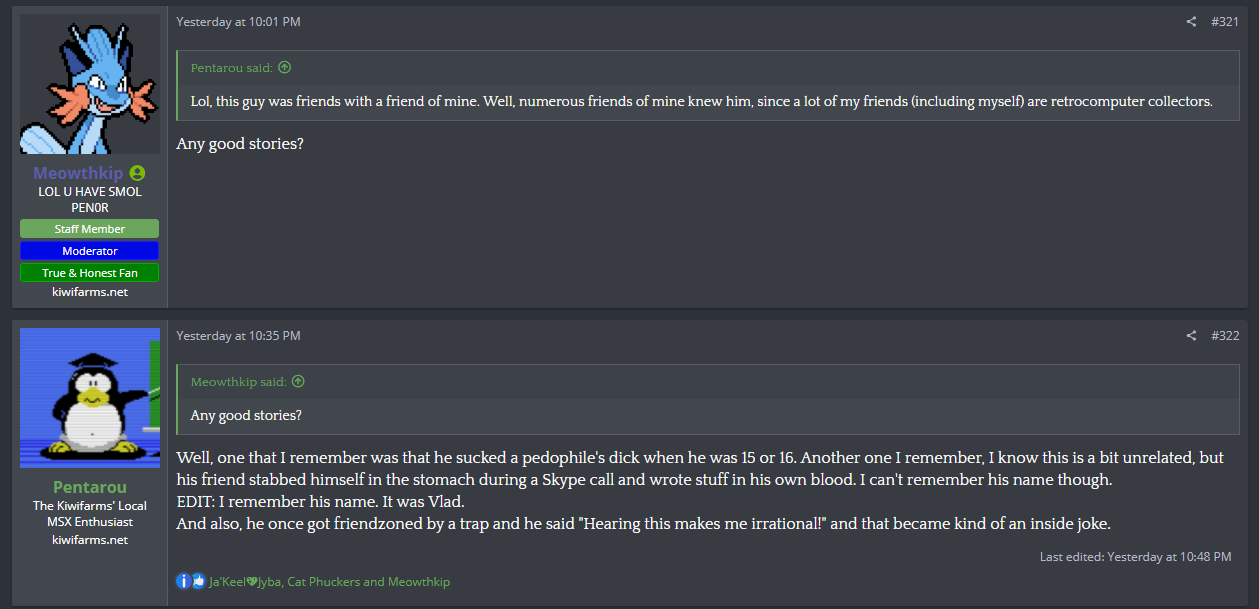View reaction list with Cat Phuckers
Image resolution: width=1259 pixels, height=609 pixels.
[330, 582]
